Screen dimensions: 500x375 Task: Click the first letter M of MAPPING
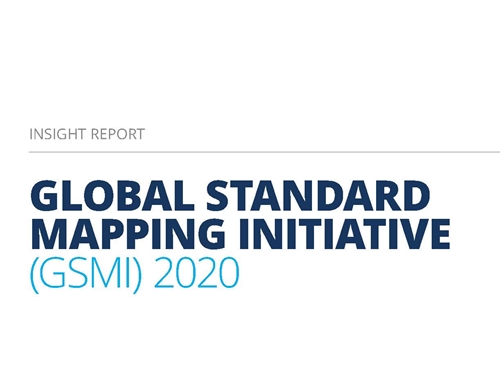click(x=49, y=234)
